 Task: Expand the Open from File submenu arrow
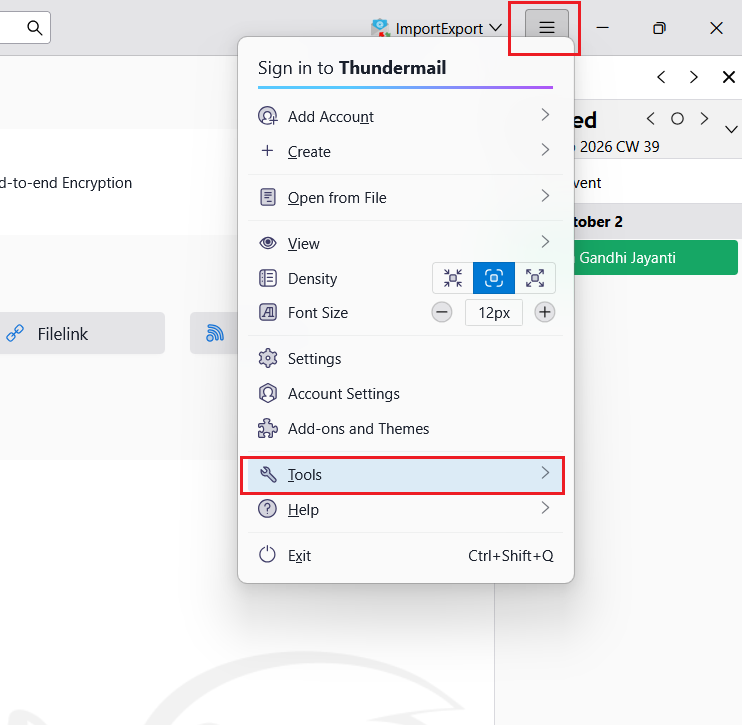tap(545, 196)
